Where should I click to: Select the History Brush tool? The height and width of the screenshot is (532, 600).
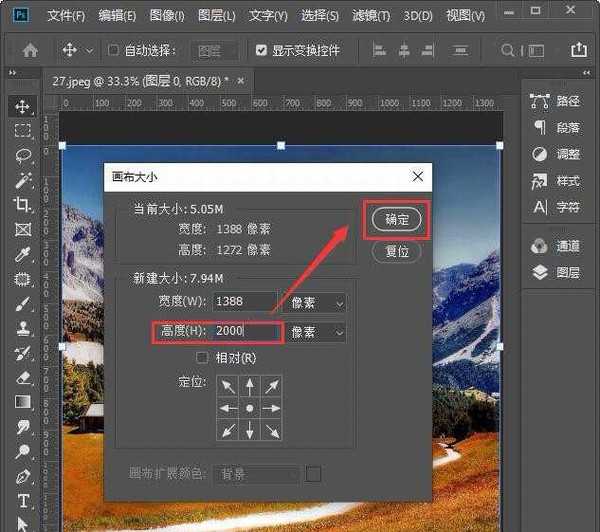[23, 353]
